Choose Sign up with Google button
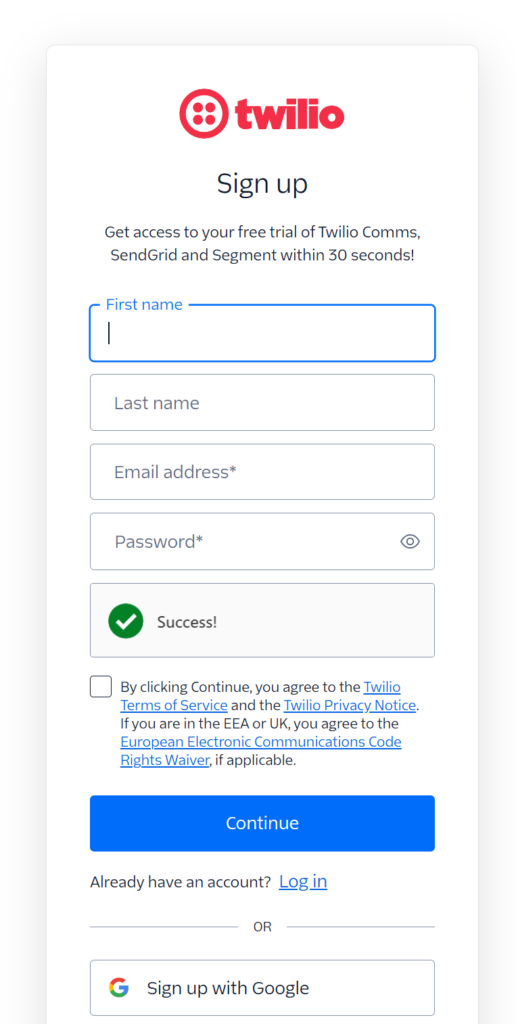Image resolution: width=516 pixels, height=1024 pixels. [x=262, y=987]
